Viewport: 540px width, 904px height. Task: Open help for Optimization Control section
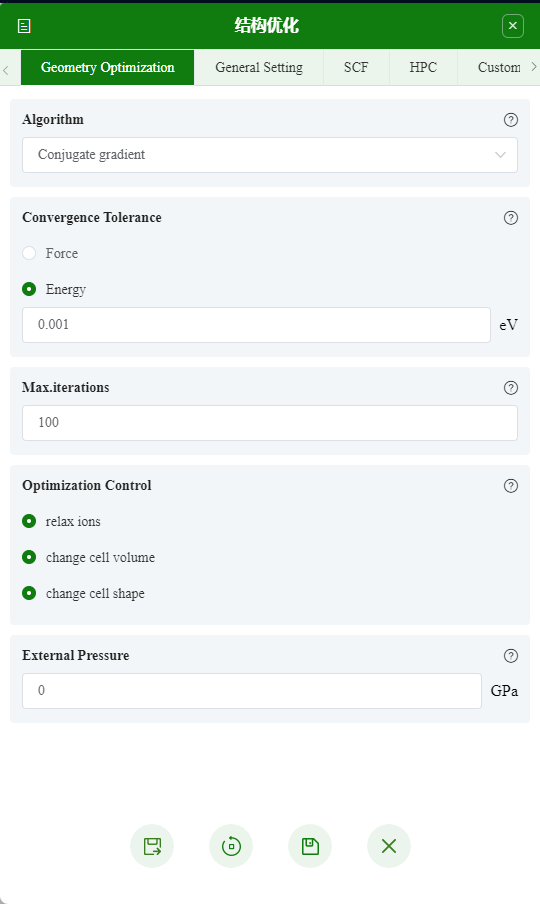click(x=511, y=486)
